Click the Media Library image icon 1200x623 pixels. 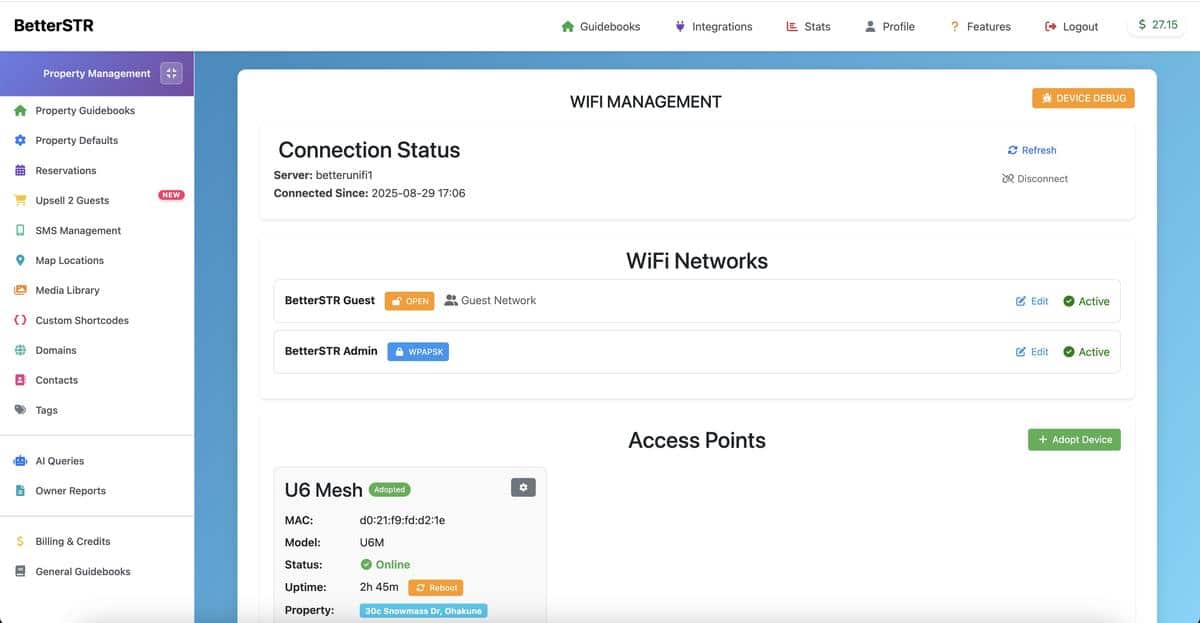tap(20, 291)
